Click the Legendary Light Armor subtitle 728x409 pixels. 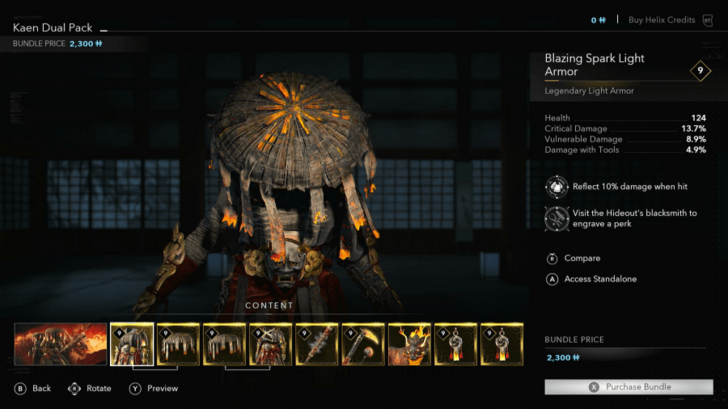(x=589, y=91)
